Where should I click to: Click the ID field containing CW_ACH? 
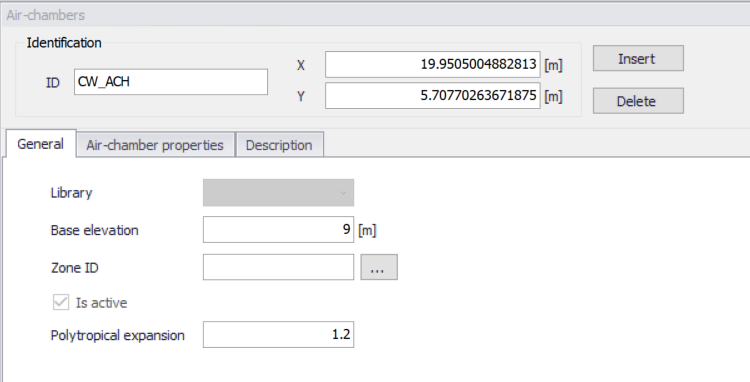[171, 82]
